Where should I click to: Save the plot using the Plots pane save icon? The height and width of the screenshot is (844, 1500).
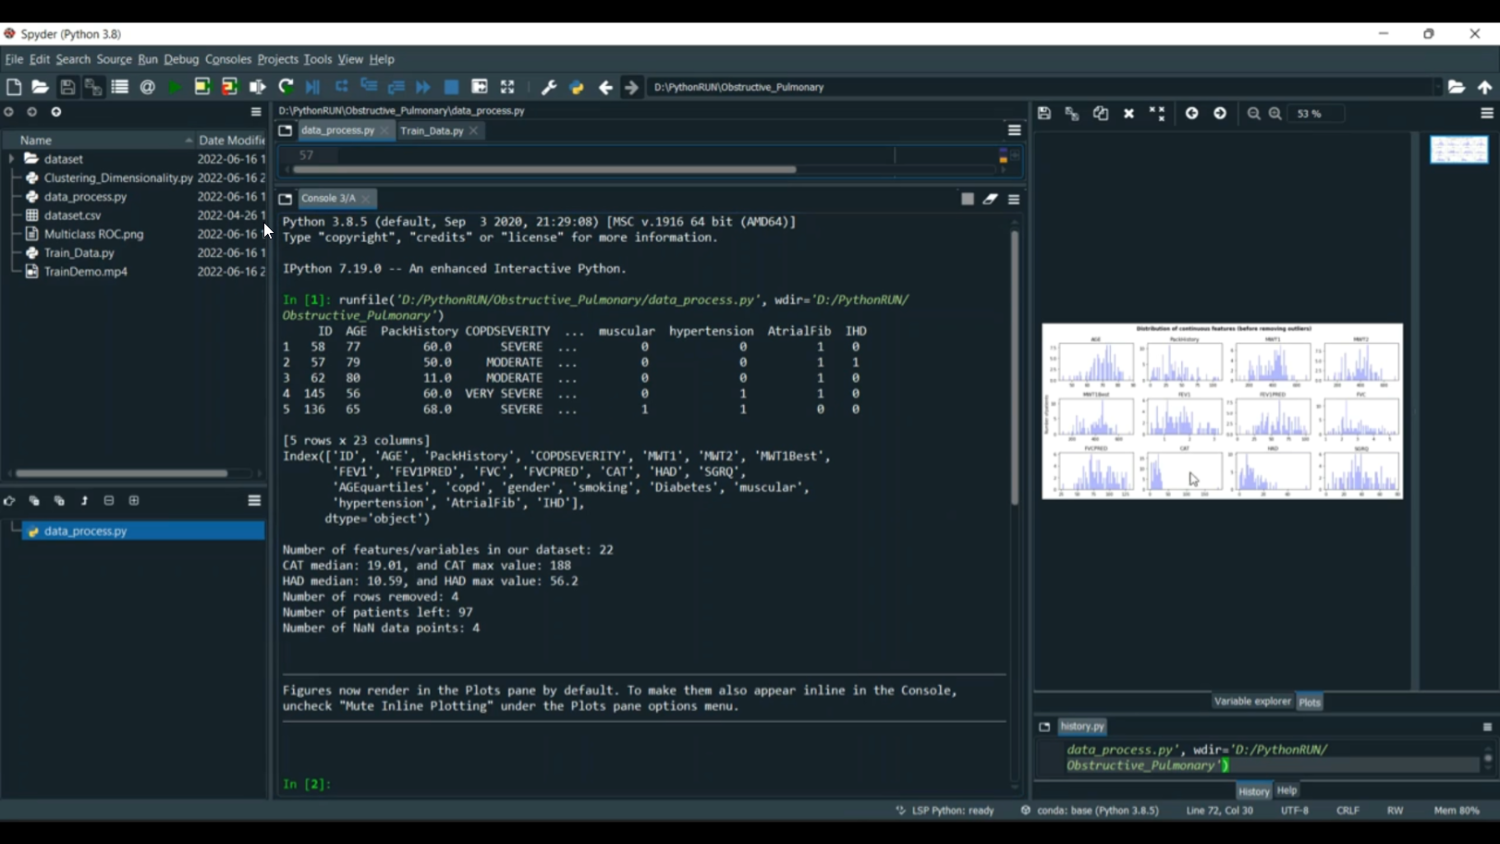[1044, 114]
